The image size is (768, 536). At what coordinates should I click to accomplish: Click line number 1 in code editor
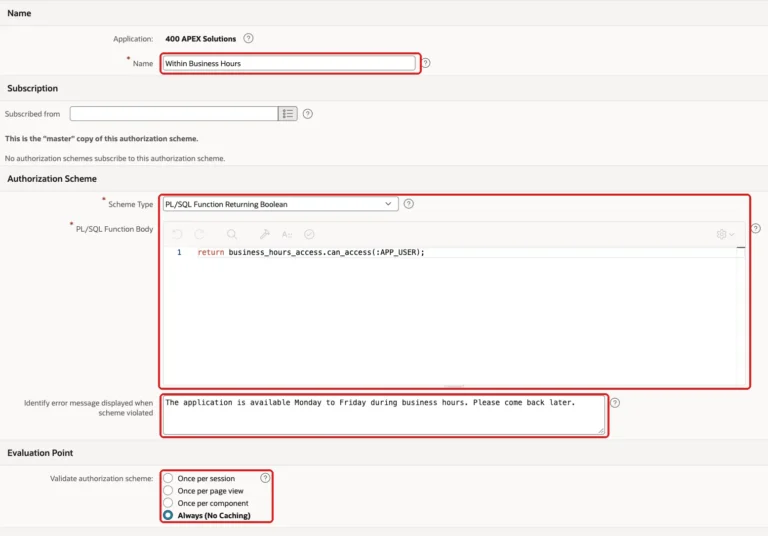(179, 252)
